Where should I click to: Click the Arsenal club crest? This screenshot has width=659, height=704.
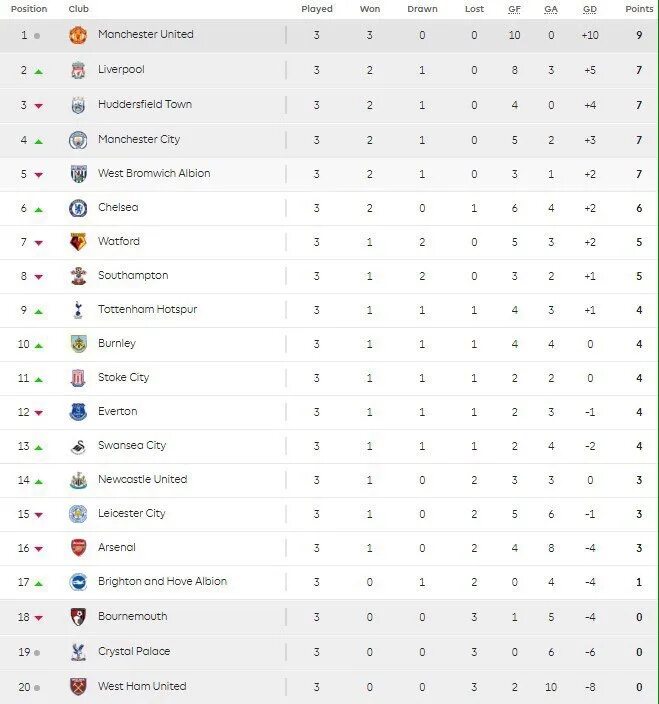(78, 548)
